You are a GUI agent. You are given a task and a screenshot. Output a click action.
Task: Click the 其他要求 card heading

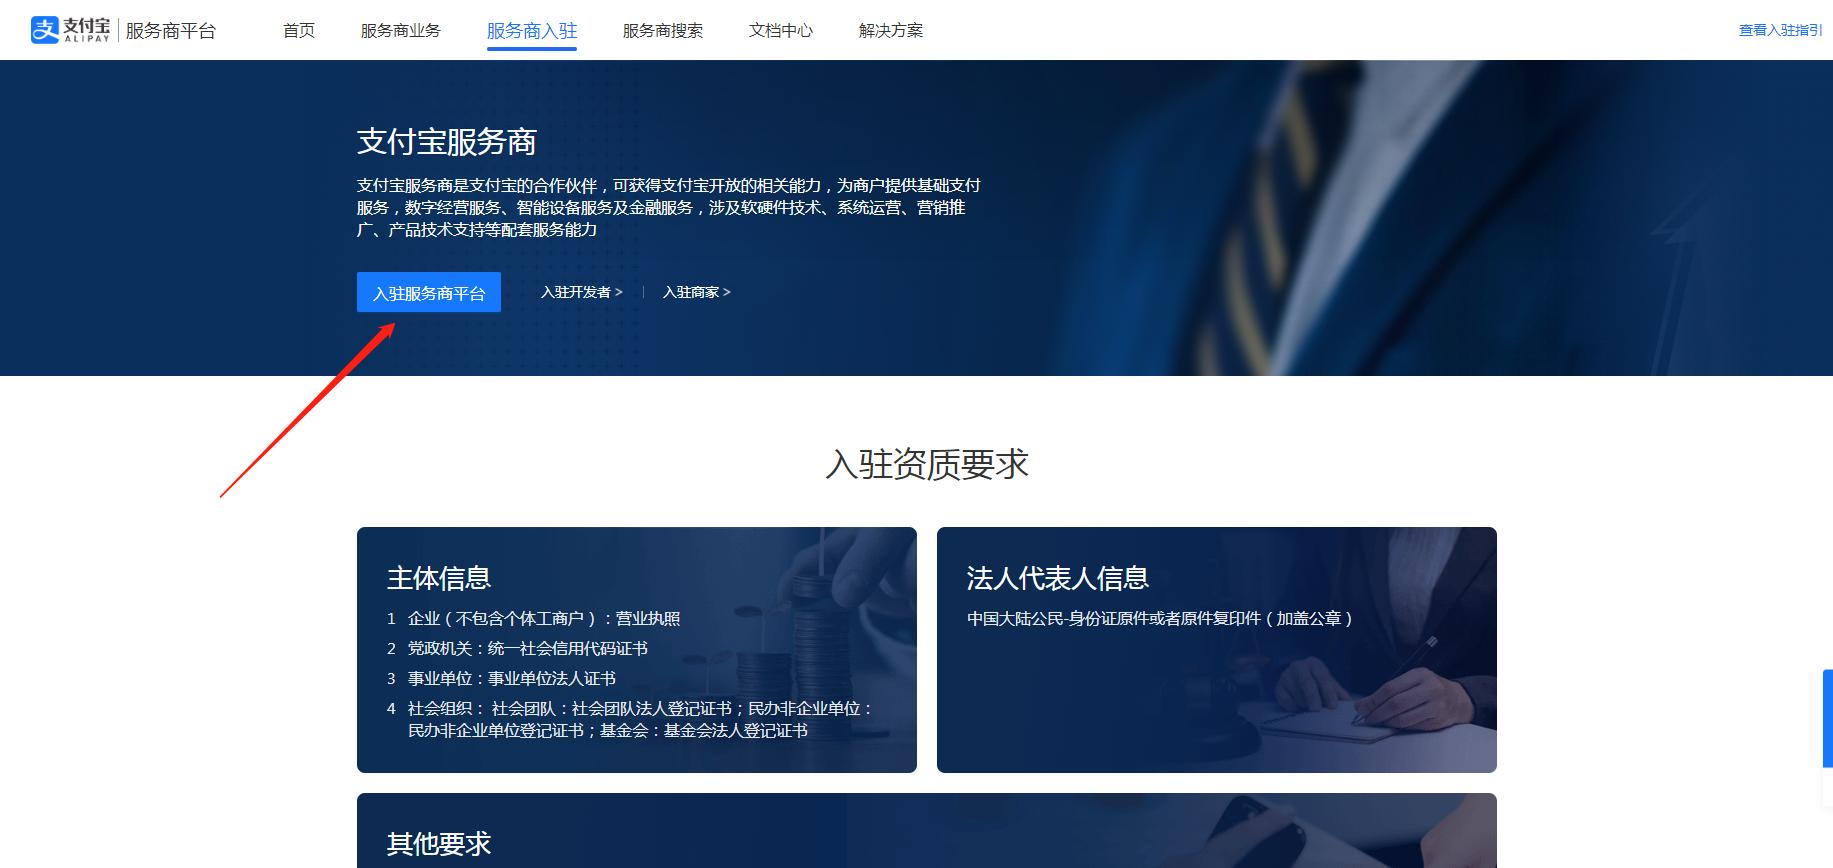point(439,844)
